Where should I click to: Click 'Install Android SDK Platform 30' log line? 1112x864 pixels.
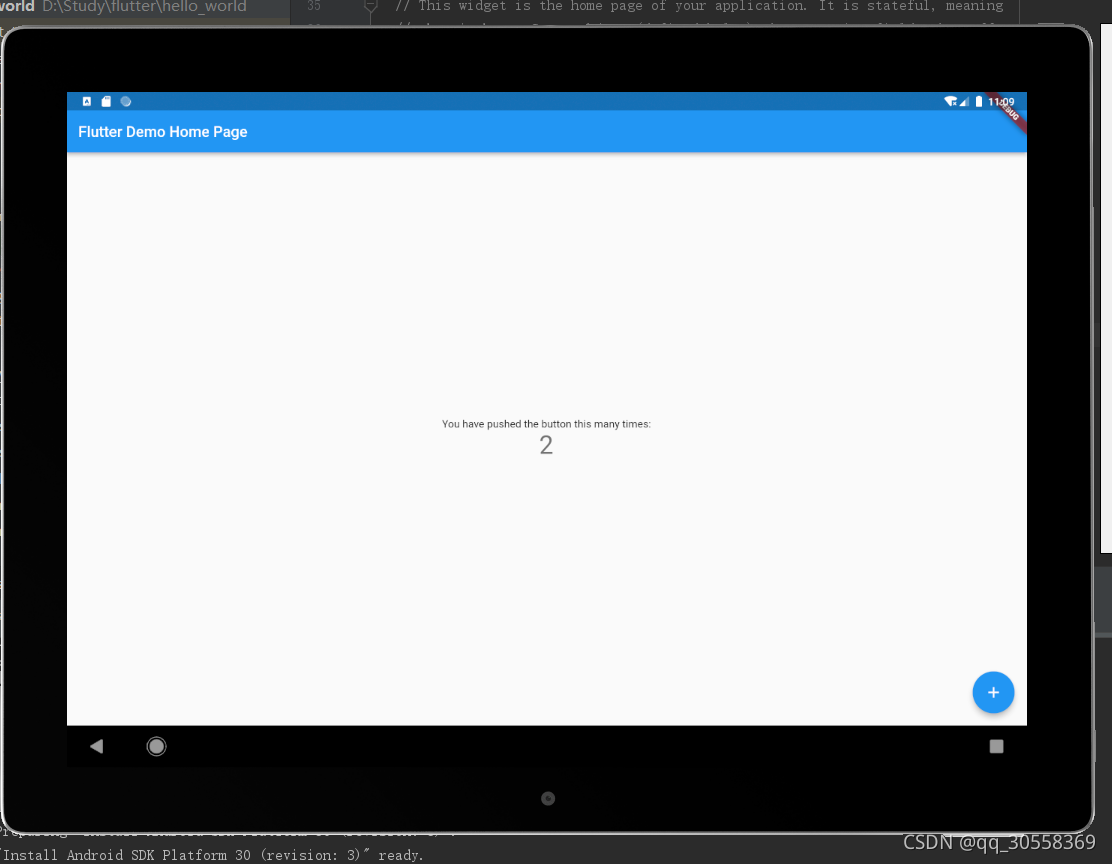[213, 855]
